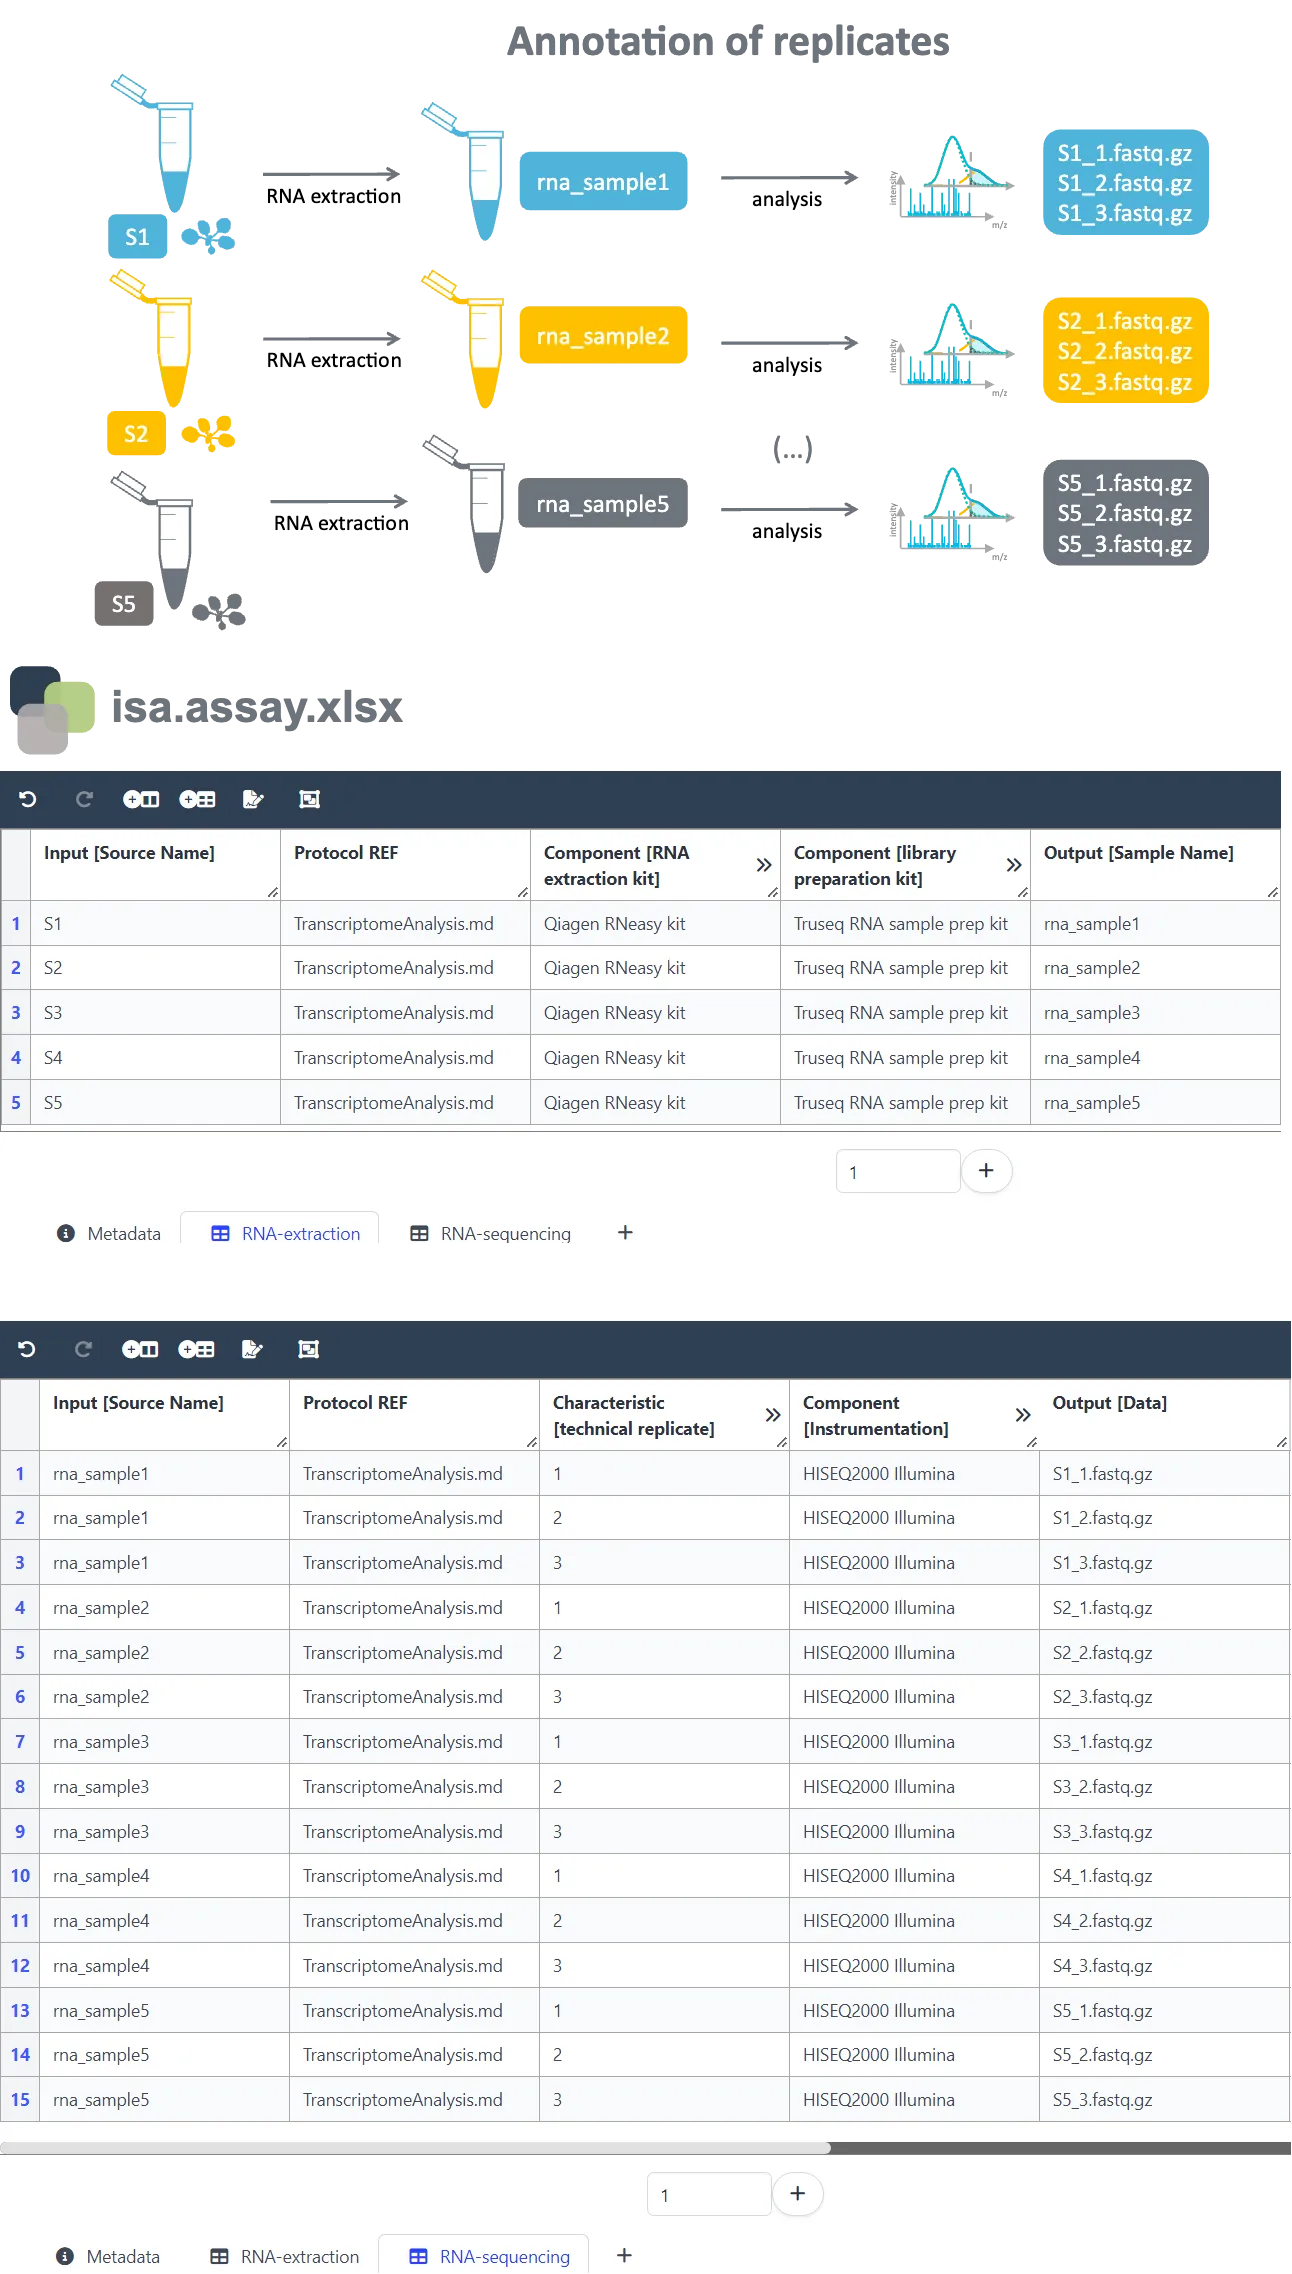Image resolution: width=1292 pixels, height=2274 pixels.
Task: Expand Component [RNA extraction kit] column chevron
Action: [x=764, y=865]
